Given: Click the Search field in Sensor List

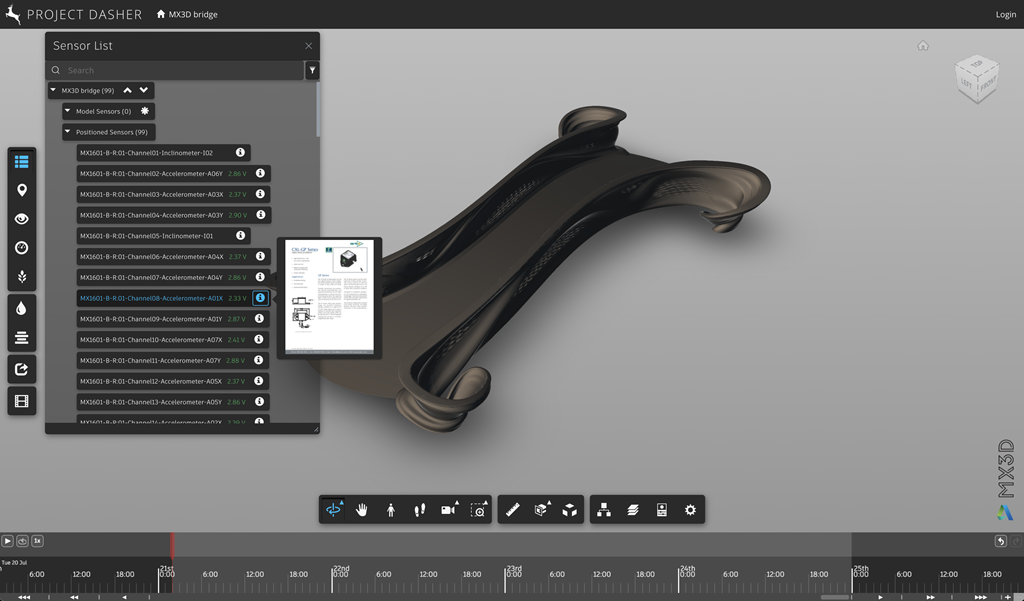Looking at the screenshot, I should pos(180,71).
